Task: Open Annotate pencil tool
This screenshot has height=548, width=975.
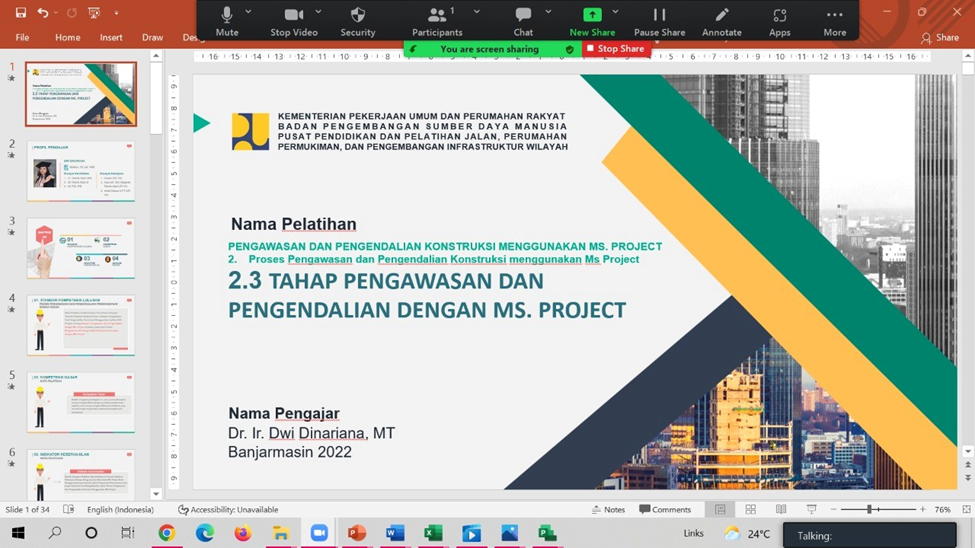Action: 721,21
